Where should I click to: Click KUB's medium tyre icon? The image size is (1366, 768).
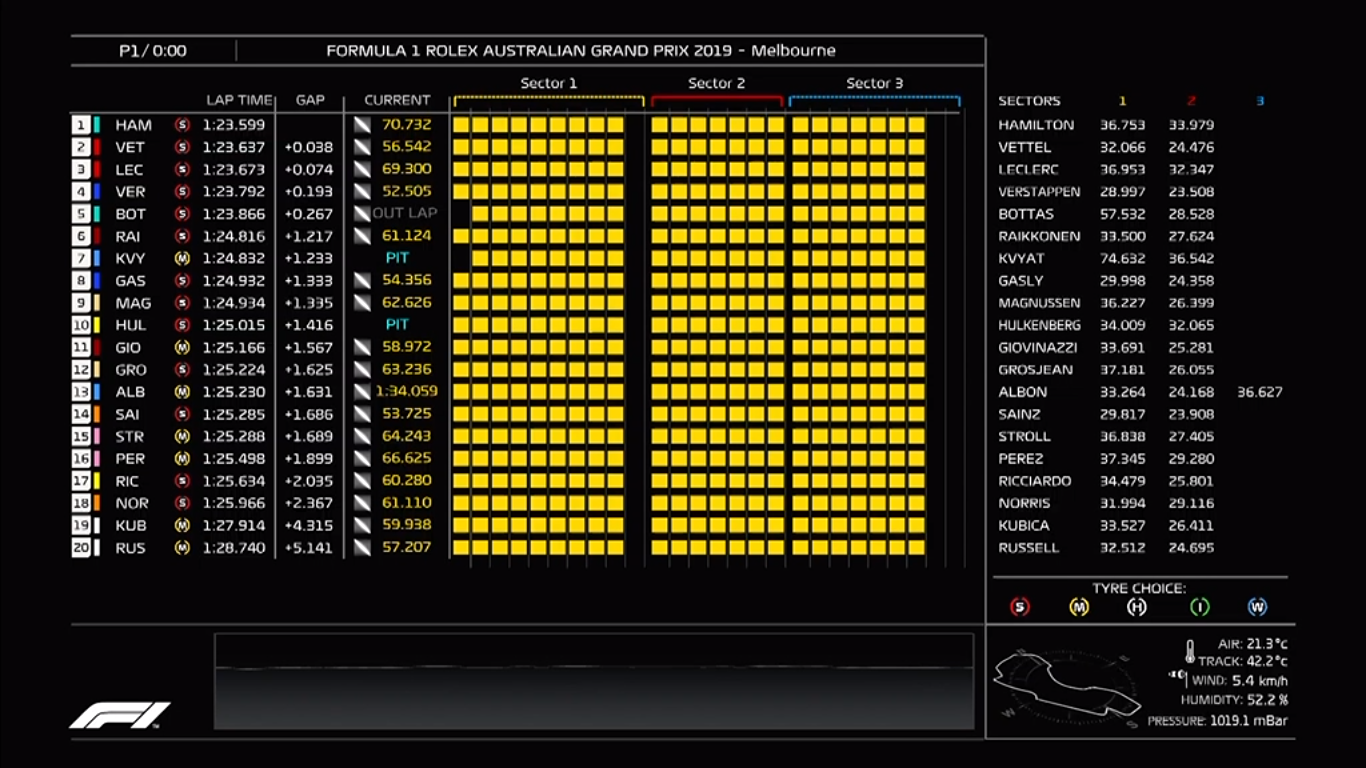182,525
